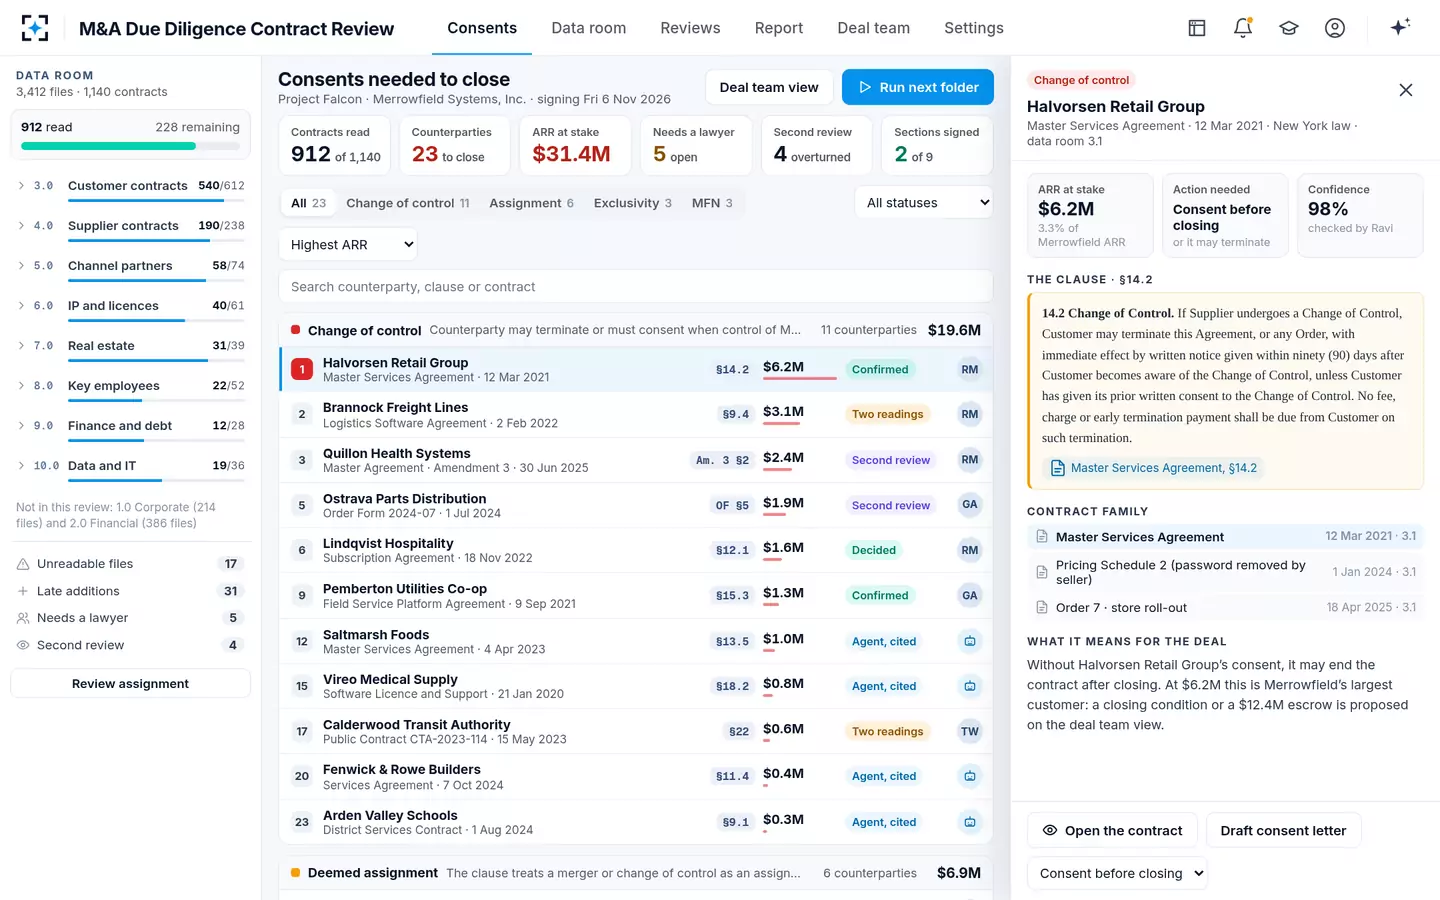Click the Needs a lawyer people icon

coord(23,618)
